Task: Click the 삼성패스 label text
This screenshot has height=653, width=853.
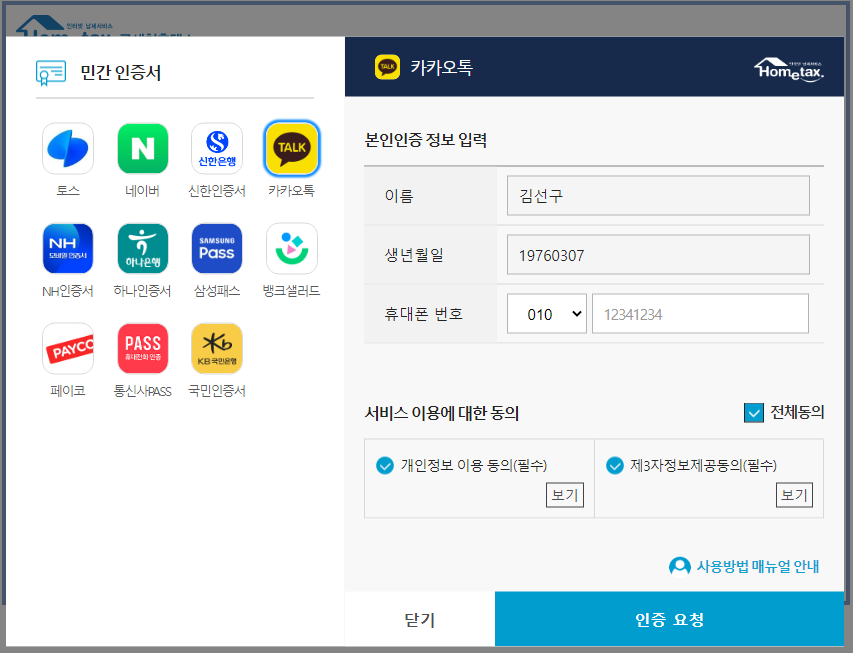Action: coord(217,291)
